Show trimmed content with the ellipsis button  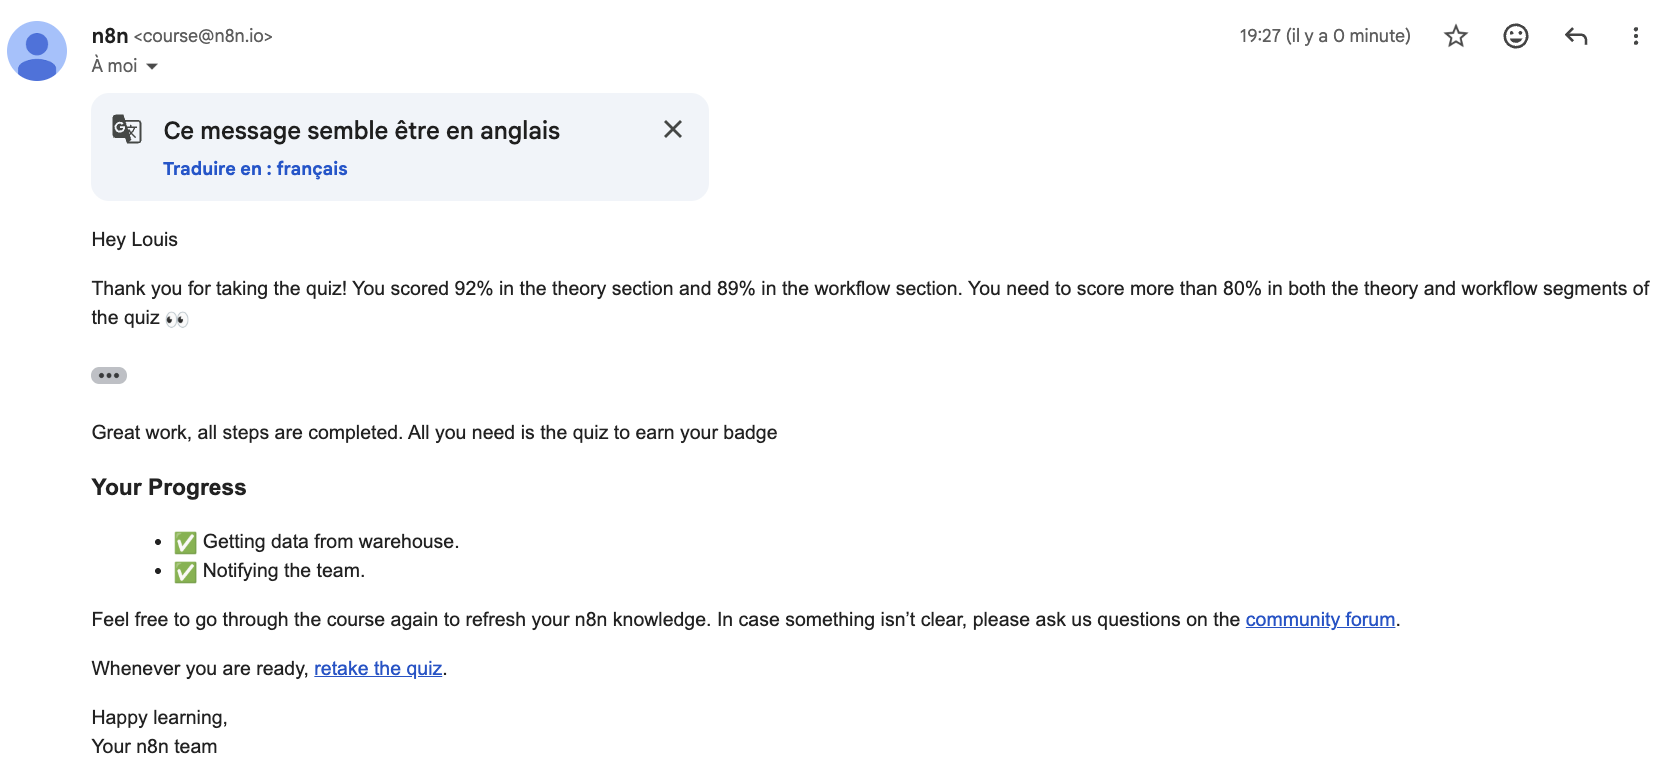point(109,376)
